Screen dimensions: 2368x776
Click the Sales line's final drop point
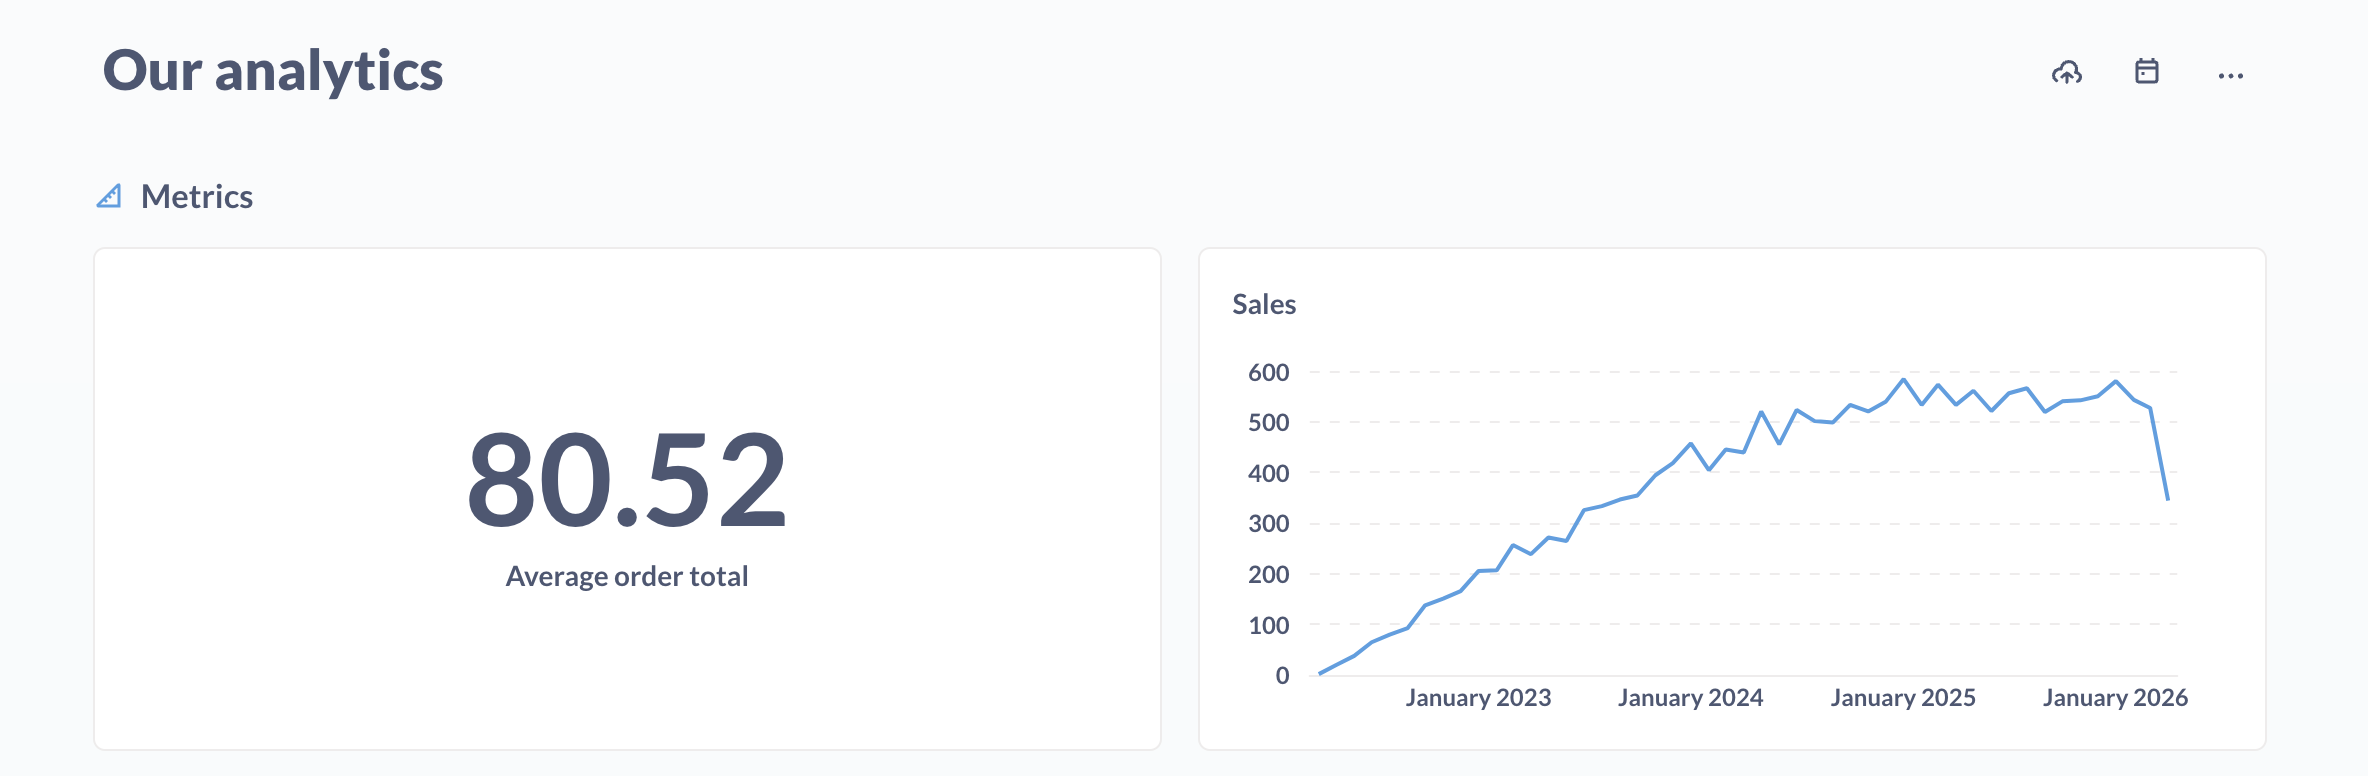coord(2167,498)
